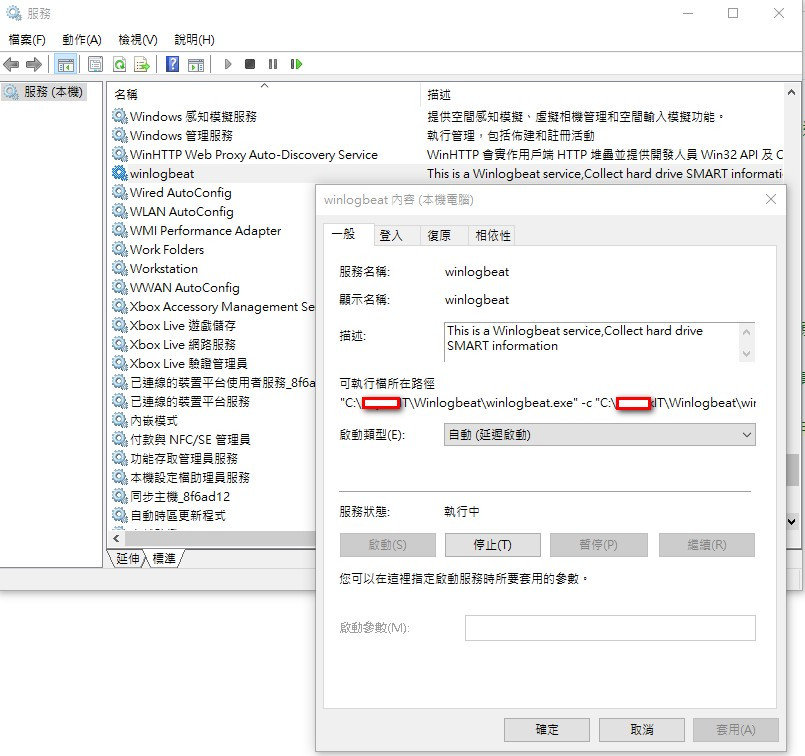Switch to the 相依性 tab
The width and height of the screenshot is (805, 756).
(x=492, y=236)
